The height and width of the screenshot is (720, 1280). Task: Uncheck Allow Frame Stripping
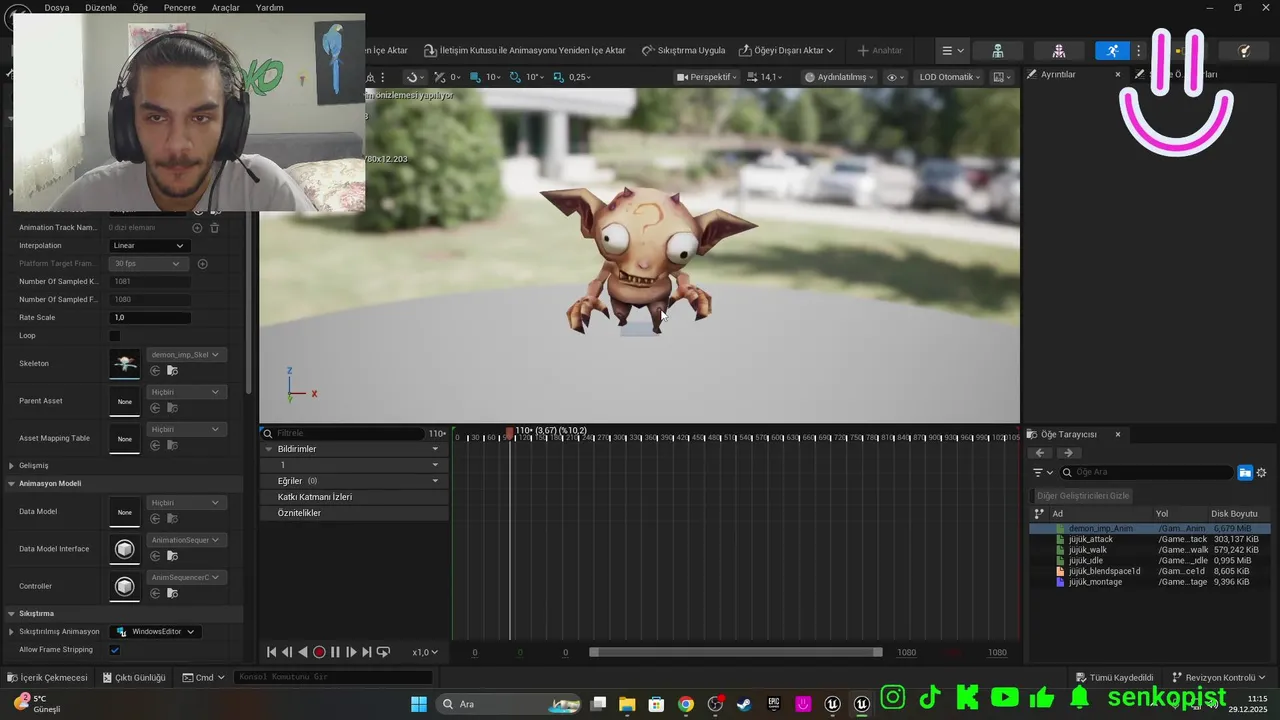pyautogui.click(x=114, y=650)
